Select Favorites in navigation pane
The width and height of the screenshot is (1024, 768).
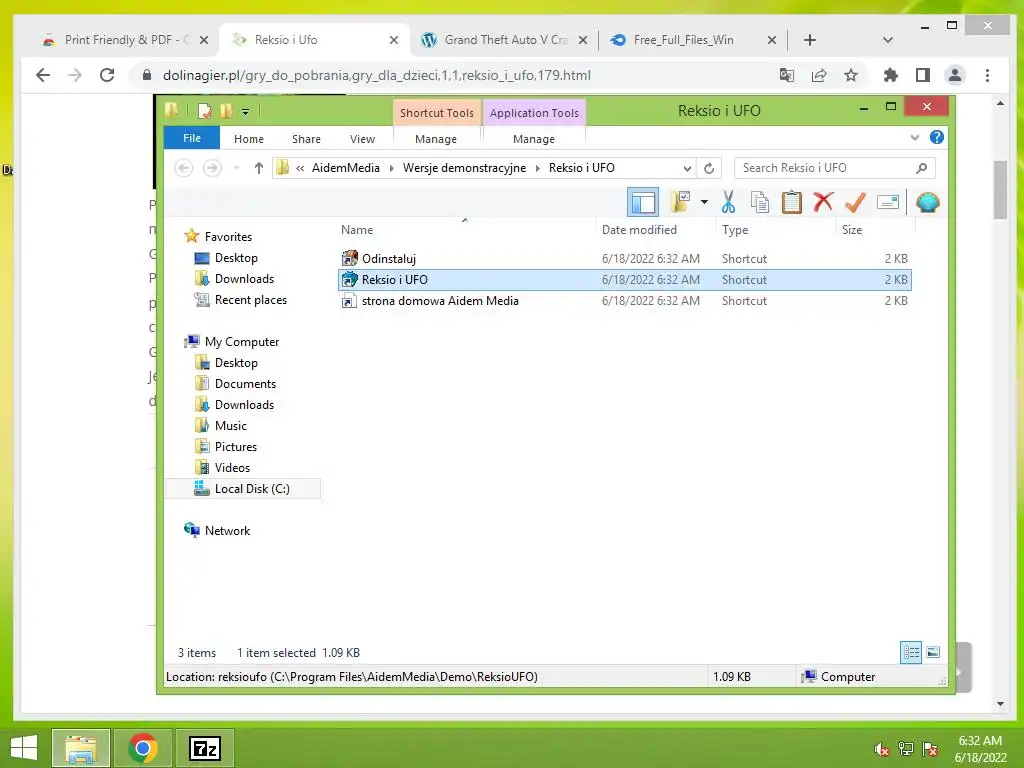point(228,236)
